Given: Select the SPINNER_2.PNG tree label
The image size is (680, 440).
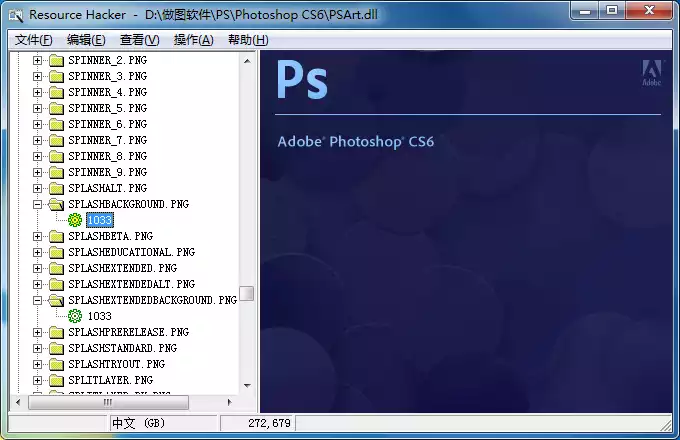Looking at the screenshot, I should click(x=108, y=60).
